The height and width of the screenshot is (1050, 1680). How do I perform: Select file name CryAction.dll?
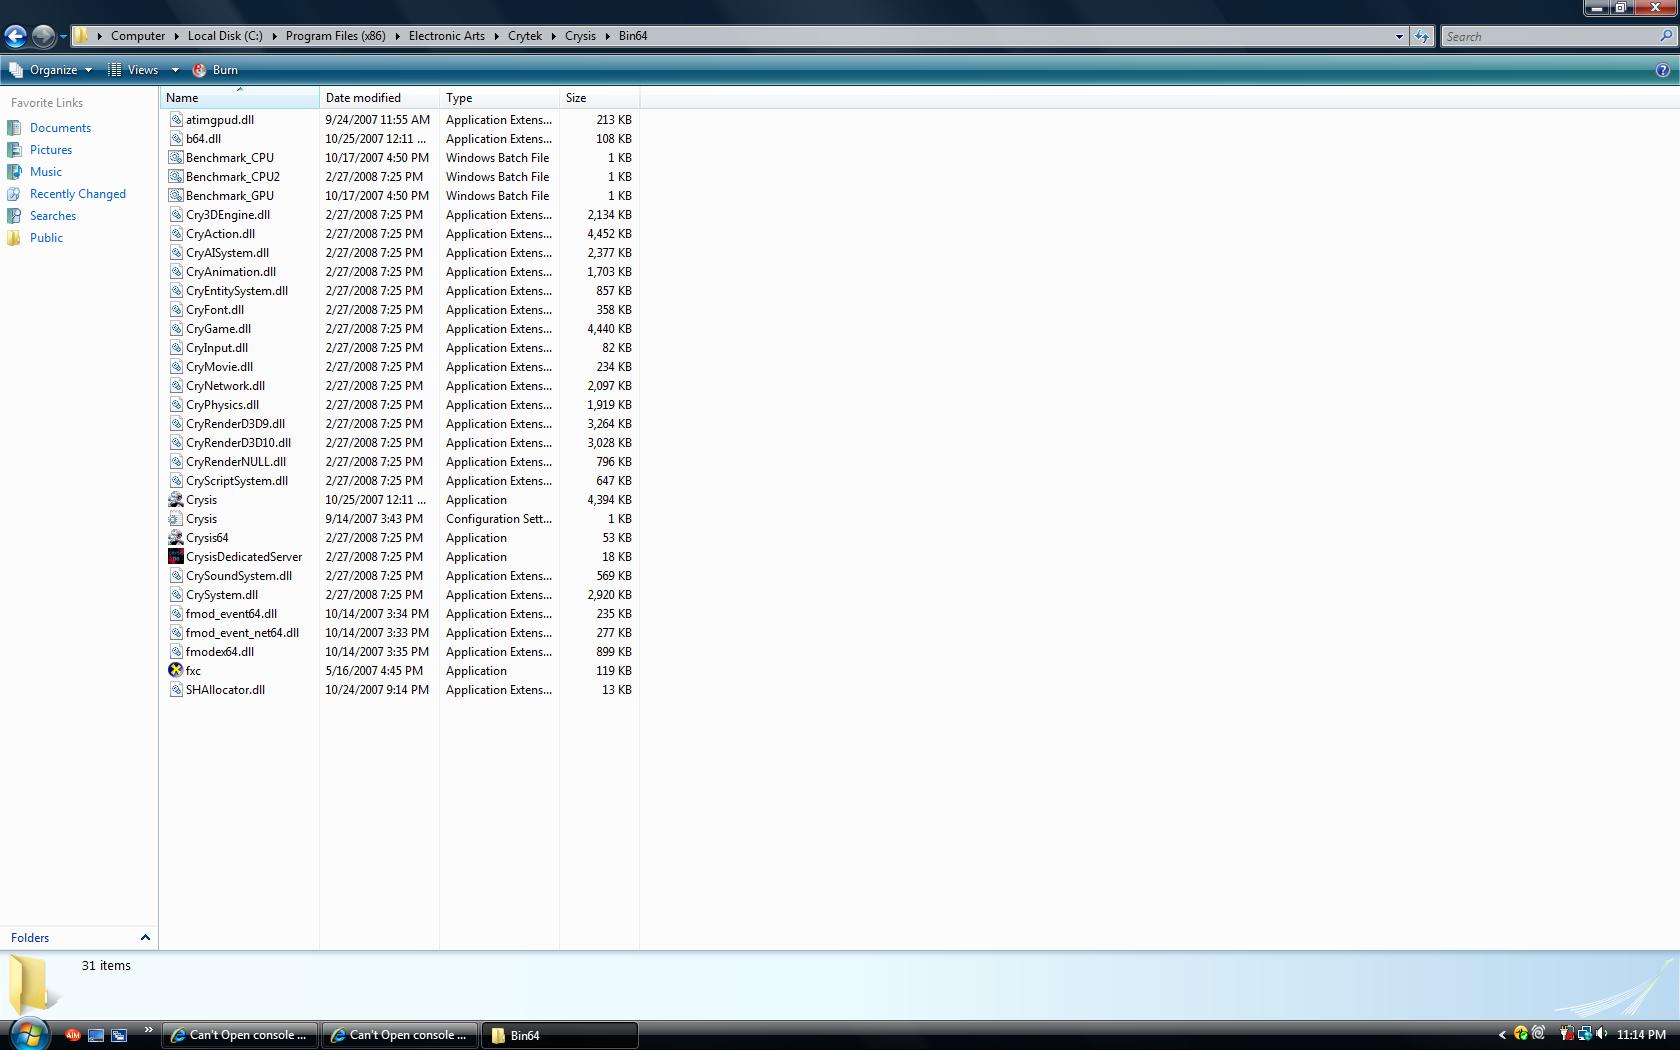[220, 234]
